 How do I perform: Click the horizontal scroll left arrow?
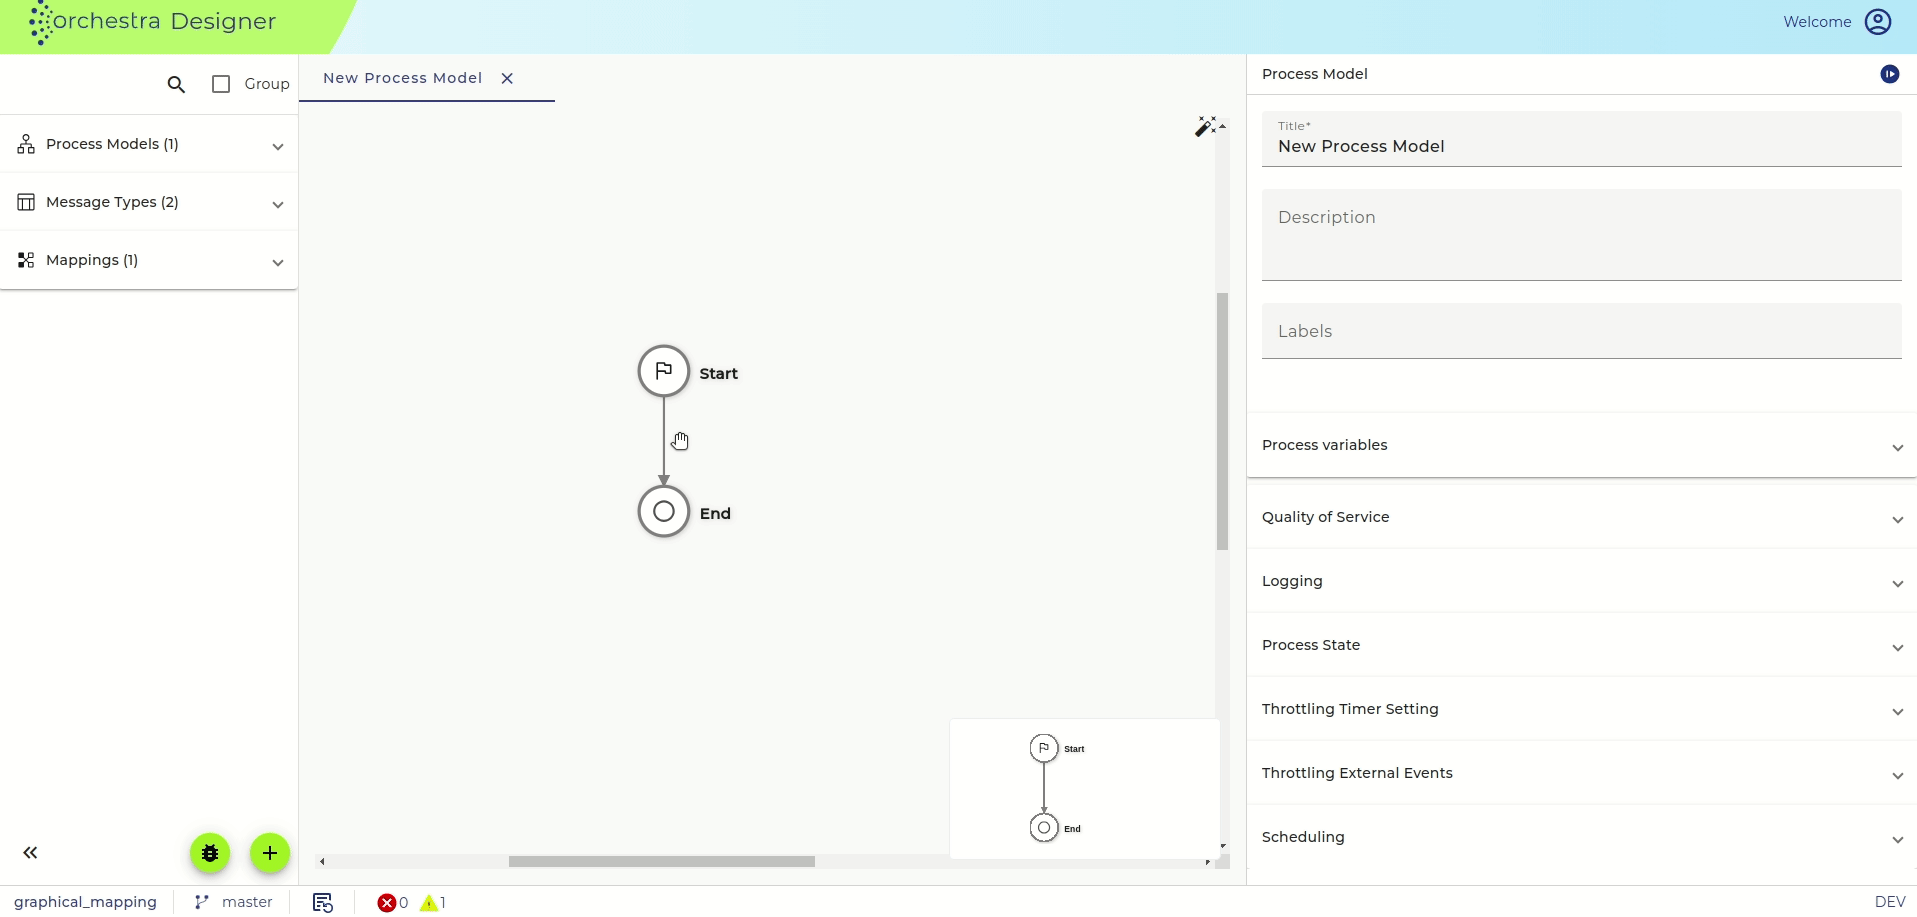pos(322,861)
